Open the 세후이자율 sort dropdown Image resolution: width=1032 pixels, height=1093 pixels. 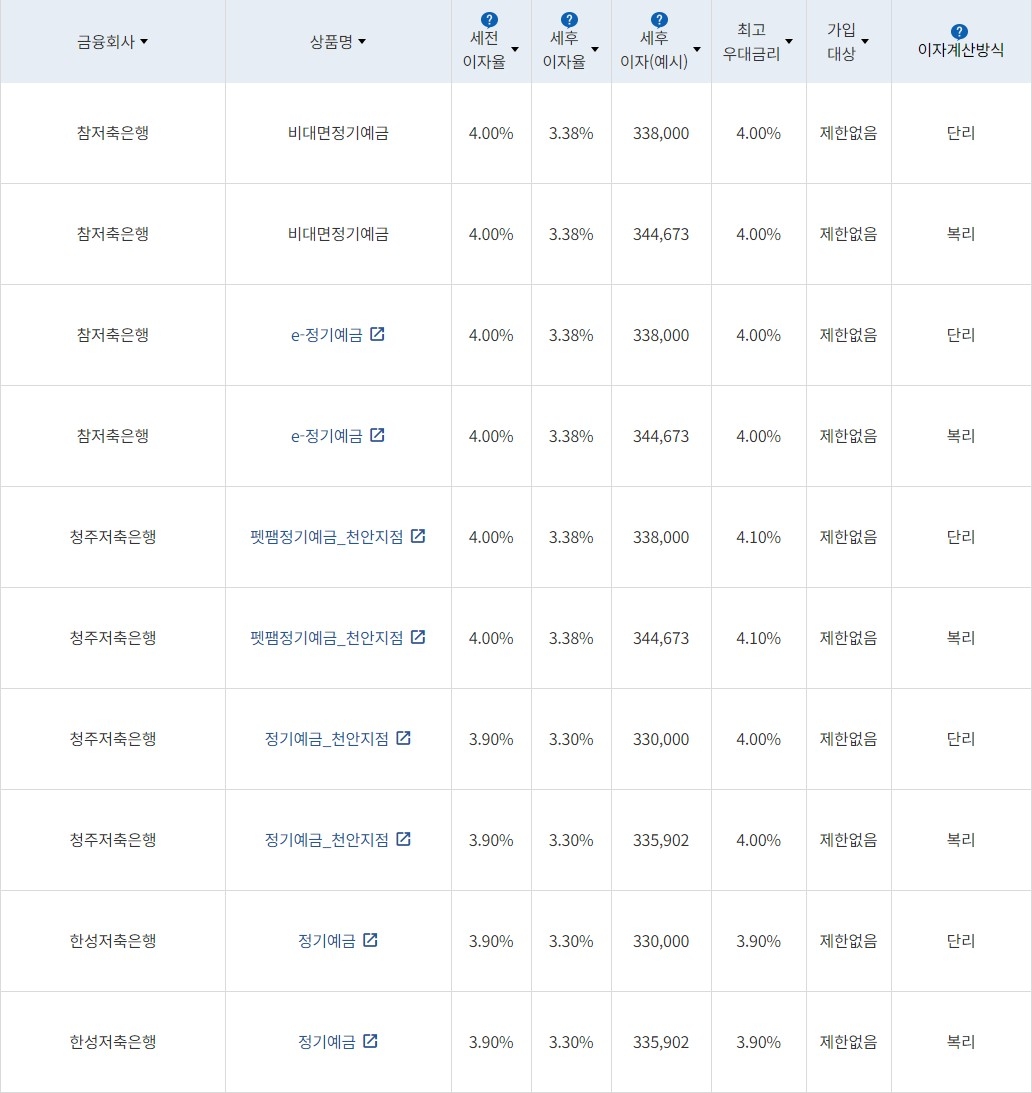click(x=596, y=48)
